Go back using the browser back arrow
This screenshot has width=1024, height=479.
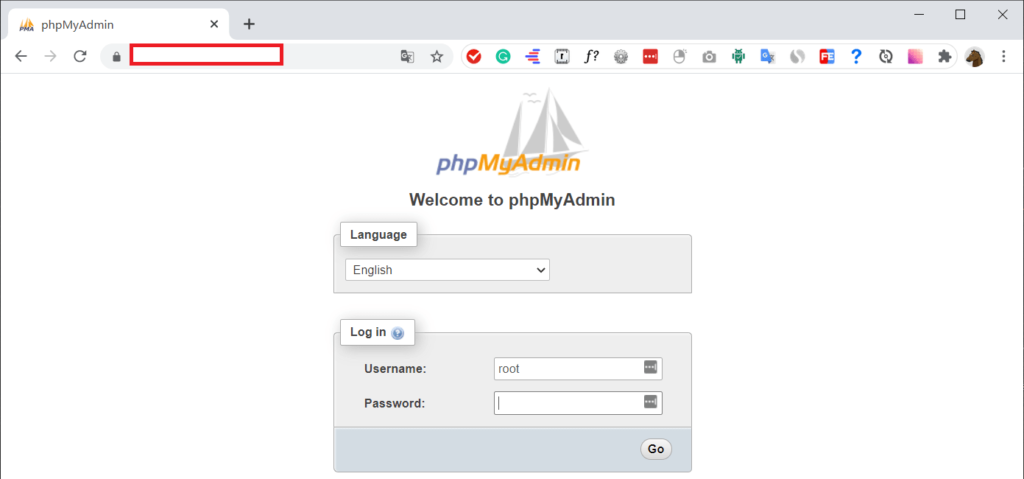click(21, 56)
